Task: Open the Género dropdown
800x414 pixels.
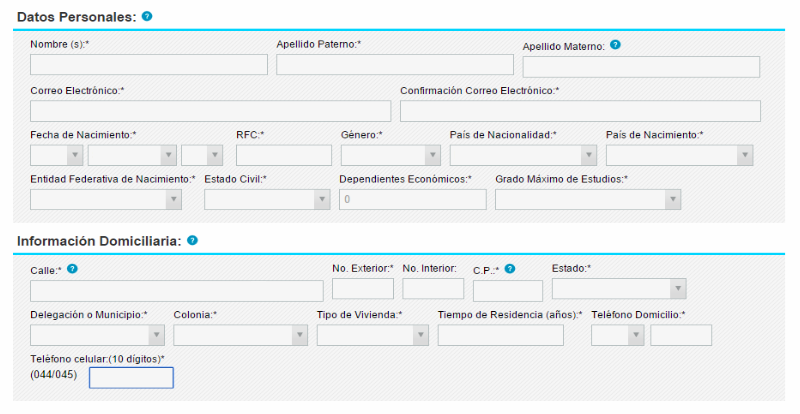Action: pyautogui.click(x=390, y=155)
